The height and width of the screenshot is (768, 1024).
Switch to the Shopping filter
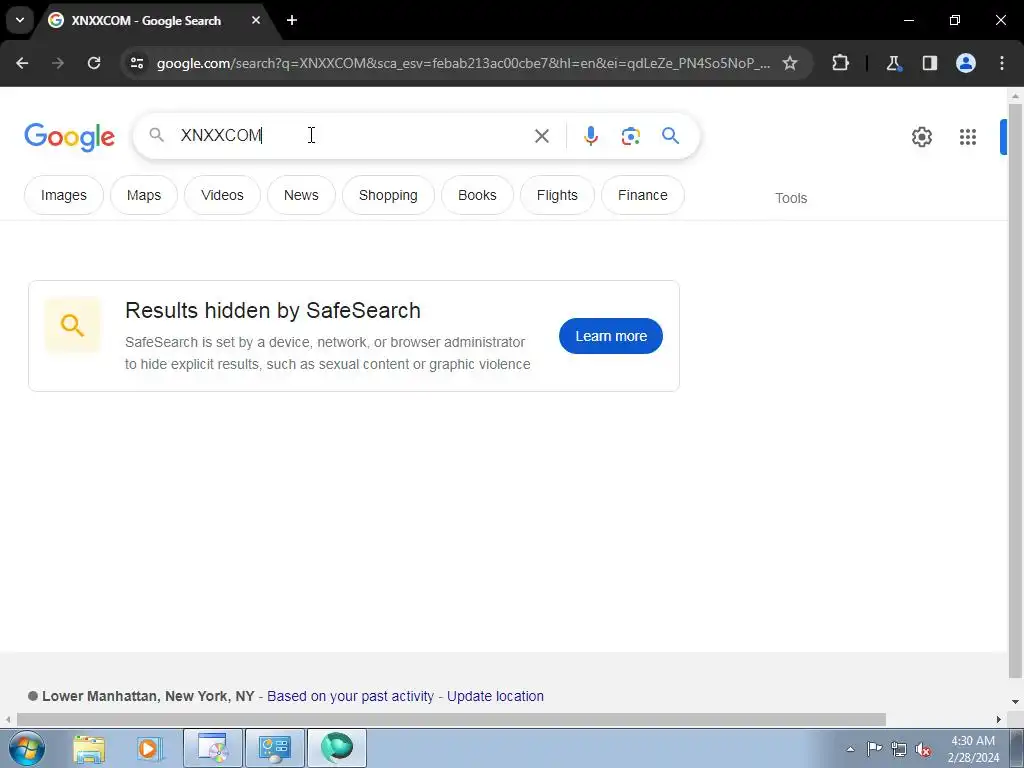coord(388,195)
